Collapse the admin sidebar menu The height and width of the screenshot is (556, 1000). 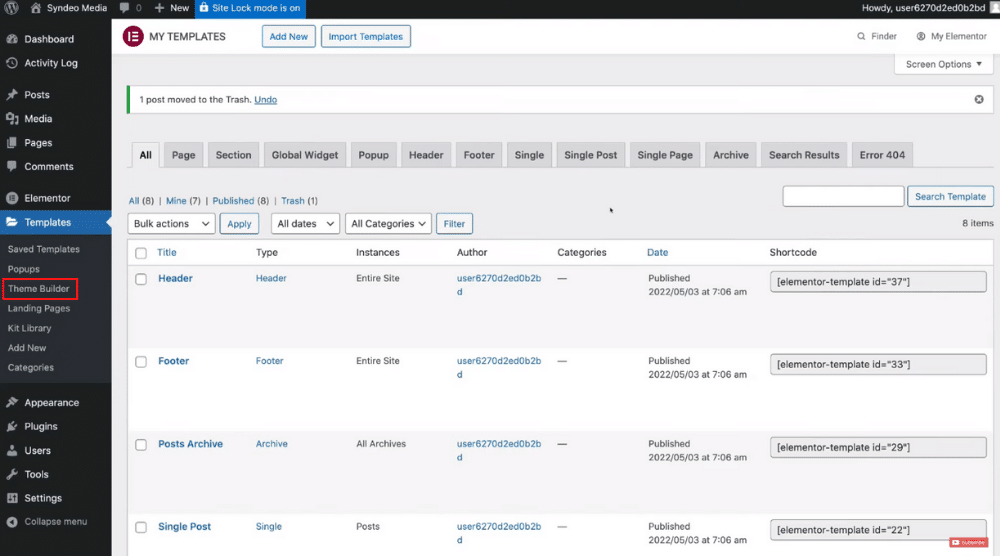tap(55, 522)
